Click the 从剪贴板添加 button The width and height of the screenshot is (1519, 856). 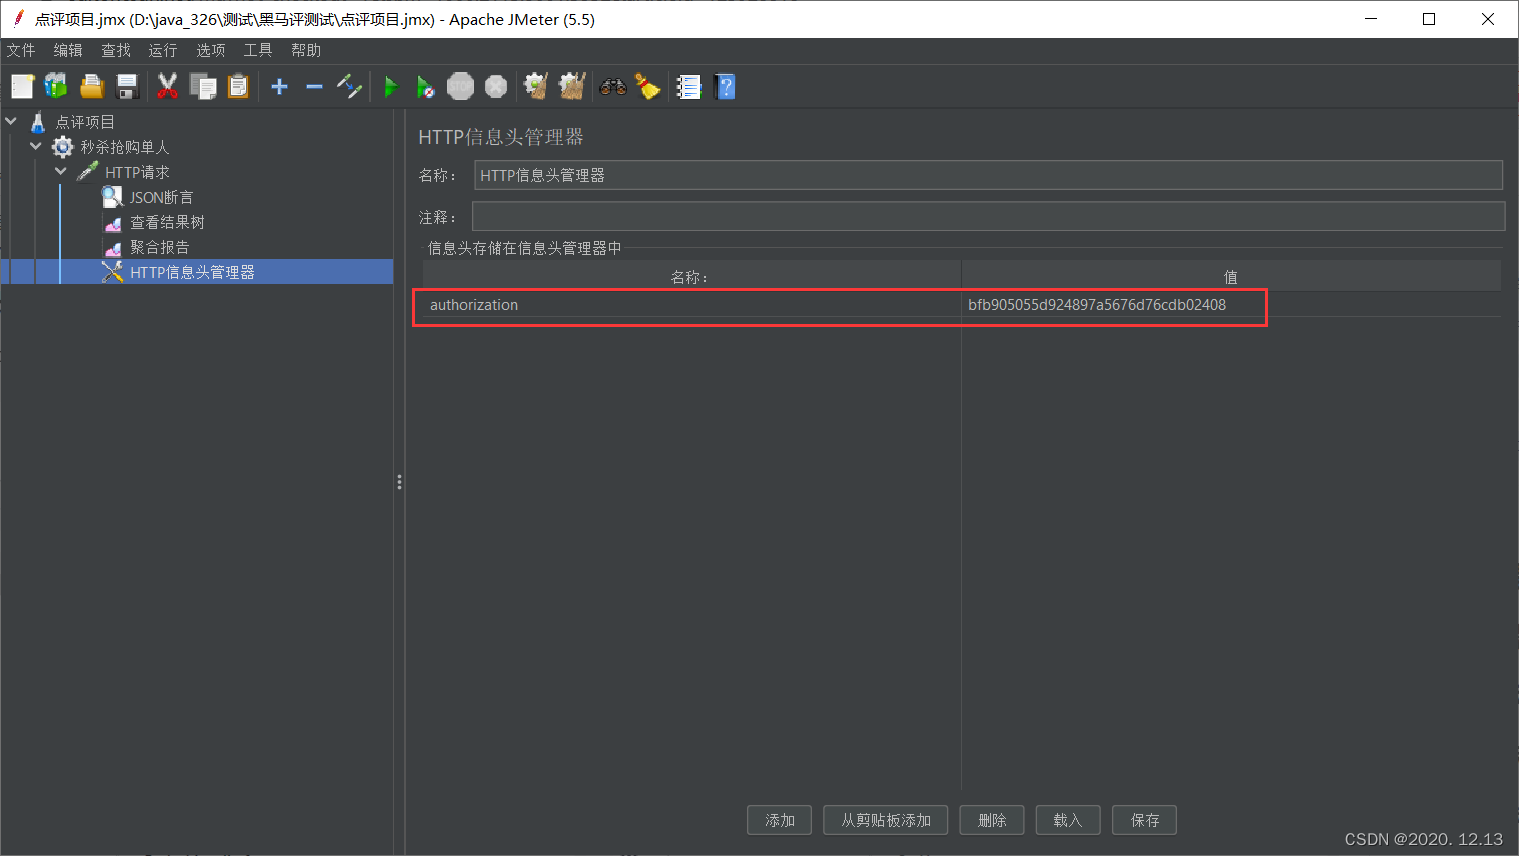tap(884, 820)
